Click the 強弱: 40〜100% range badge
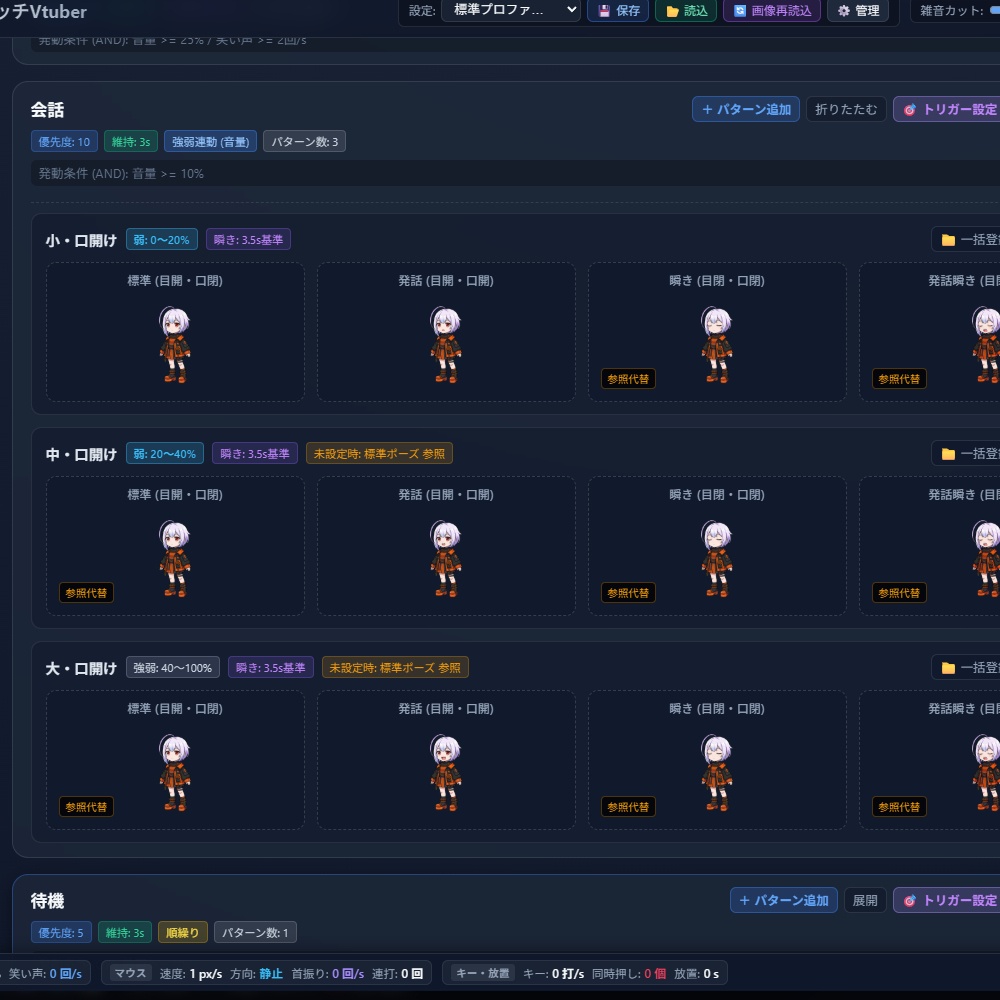Viewport: 1000px width, 1000px height. tap(173, 668)
